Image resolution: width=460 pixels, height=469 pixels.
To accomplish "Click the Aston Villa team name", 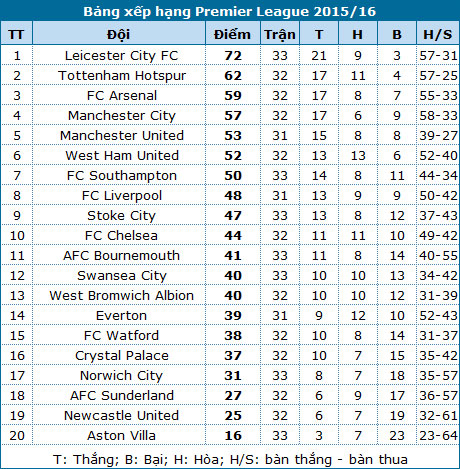I will click(x=122, y=436).
